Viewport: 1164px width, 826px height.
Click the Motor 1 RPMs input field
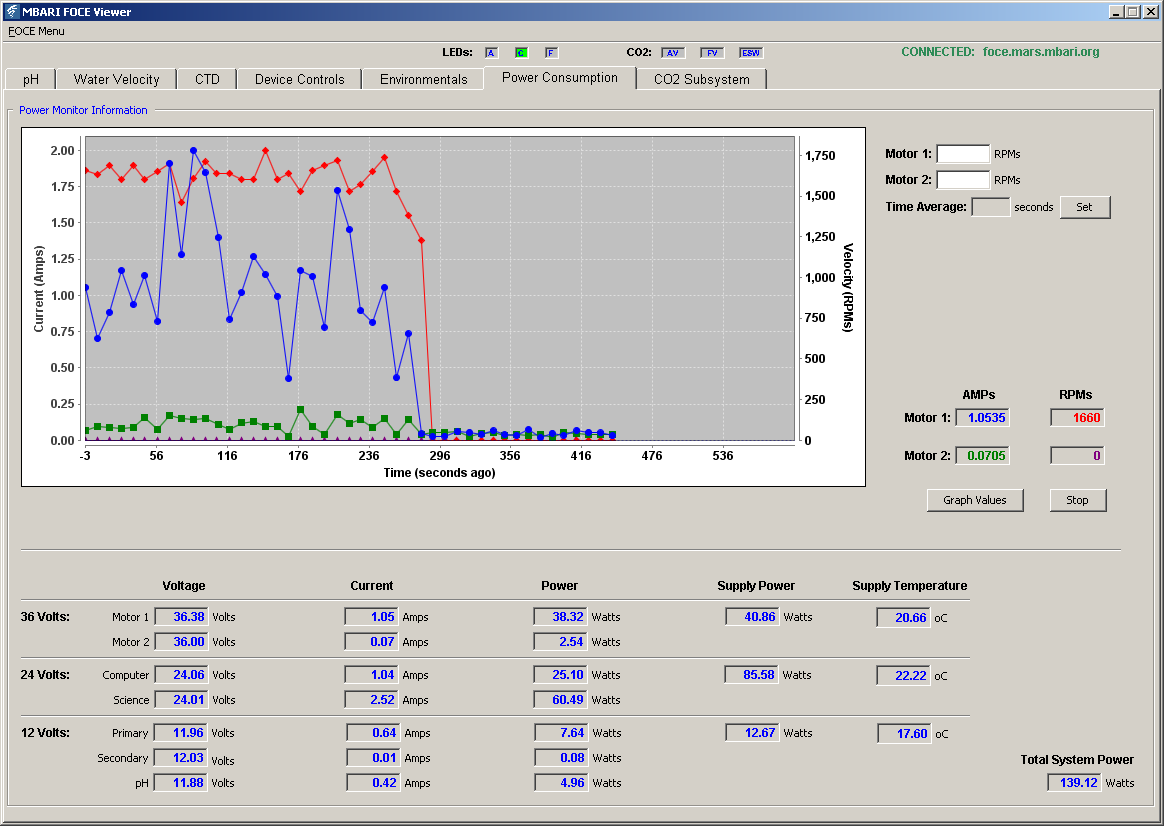click(963, 154)
